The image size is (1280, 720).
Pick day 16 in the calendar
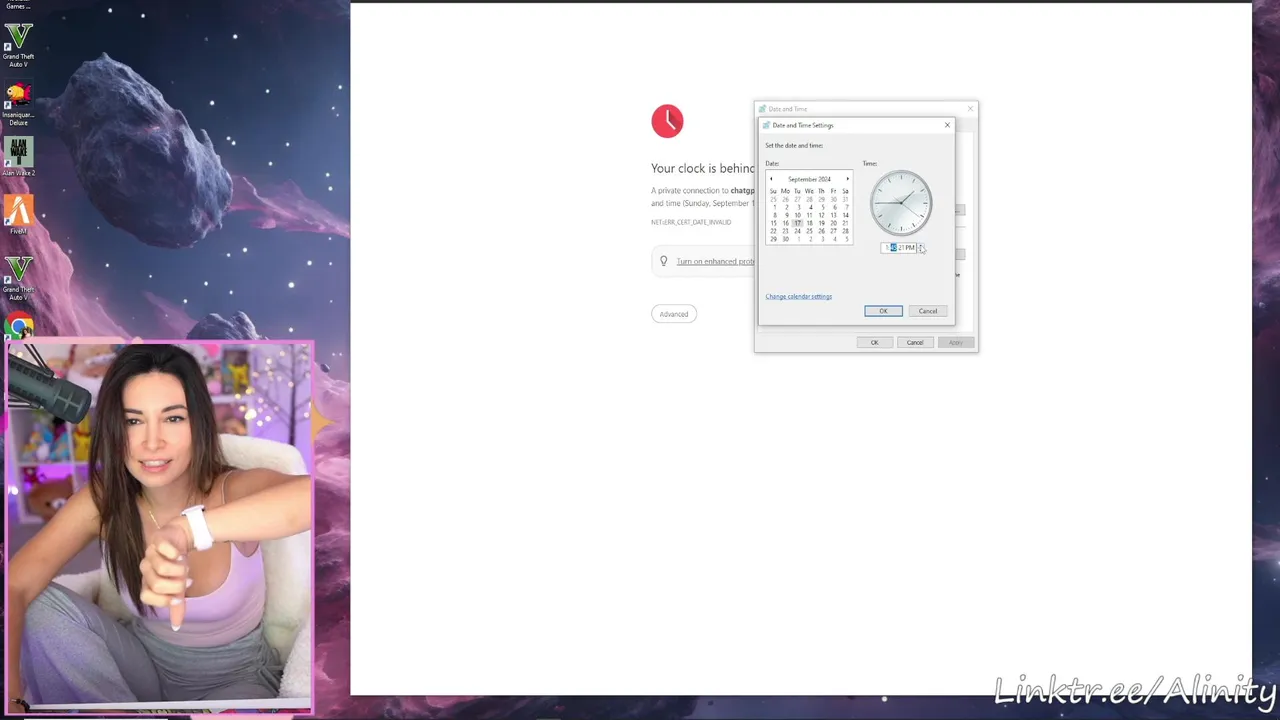[785, 223]
